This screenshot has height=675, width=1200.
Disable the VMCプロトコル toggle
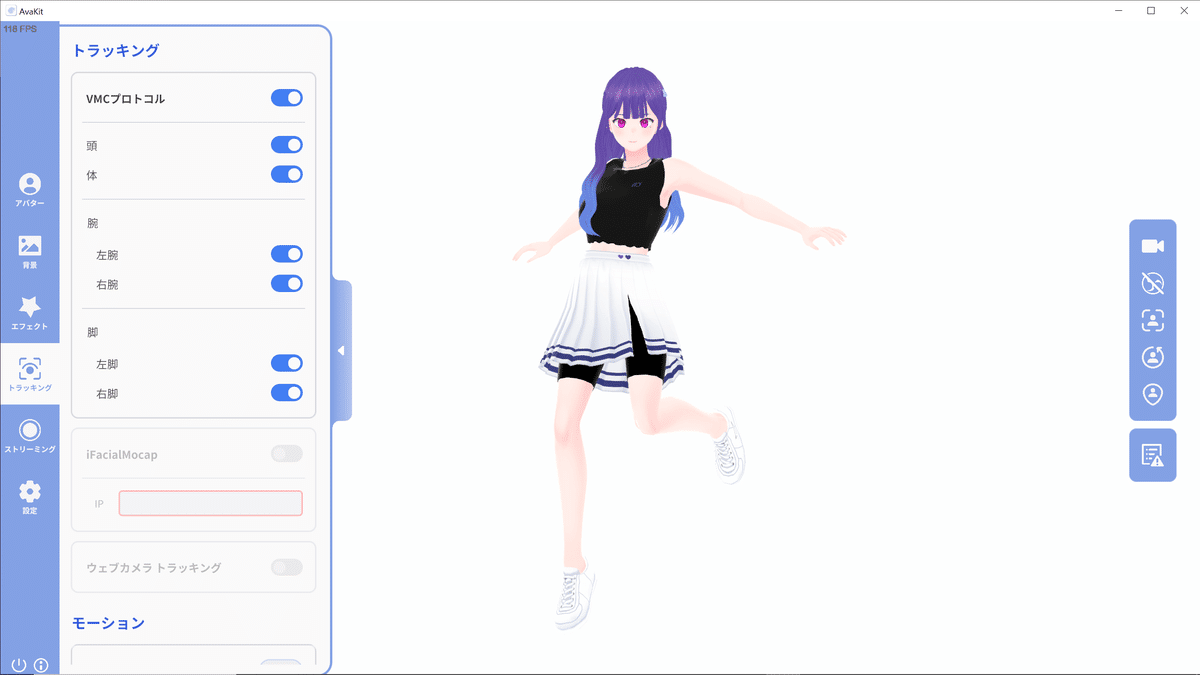pos(287,97)
